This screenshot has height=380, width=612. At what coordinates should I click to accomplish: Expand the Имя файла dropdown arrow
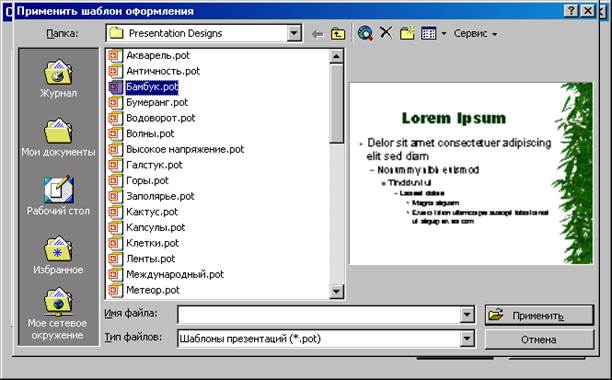(467, 315)
